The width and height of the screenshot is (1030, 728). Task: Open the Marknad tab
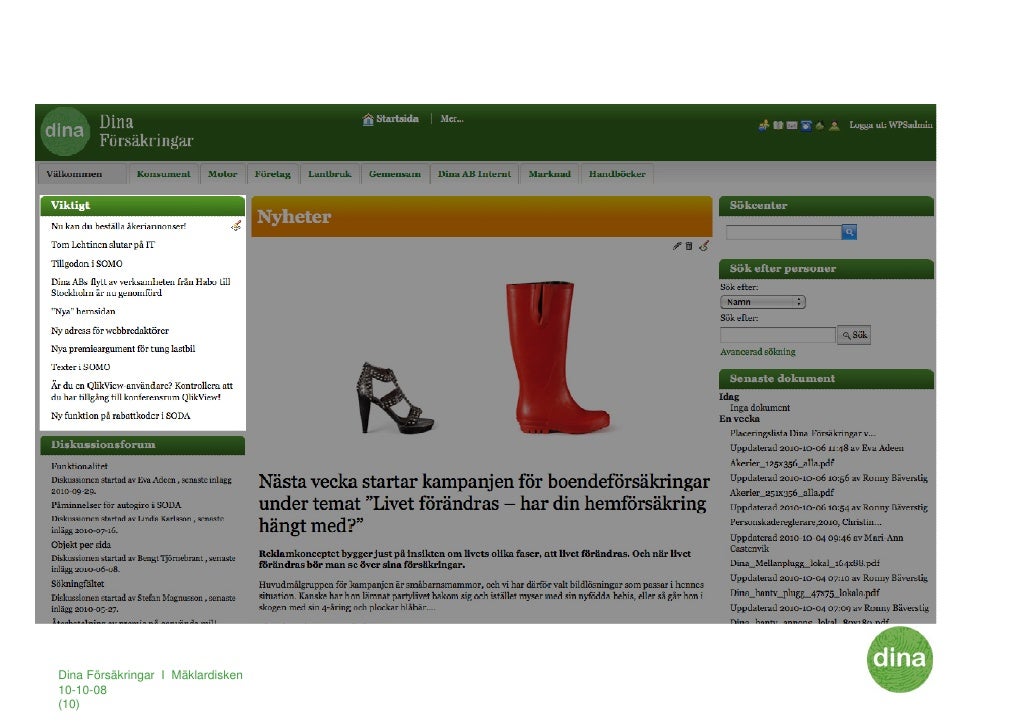coord(550,174)
